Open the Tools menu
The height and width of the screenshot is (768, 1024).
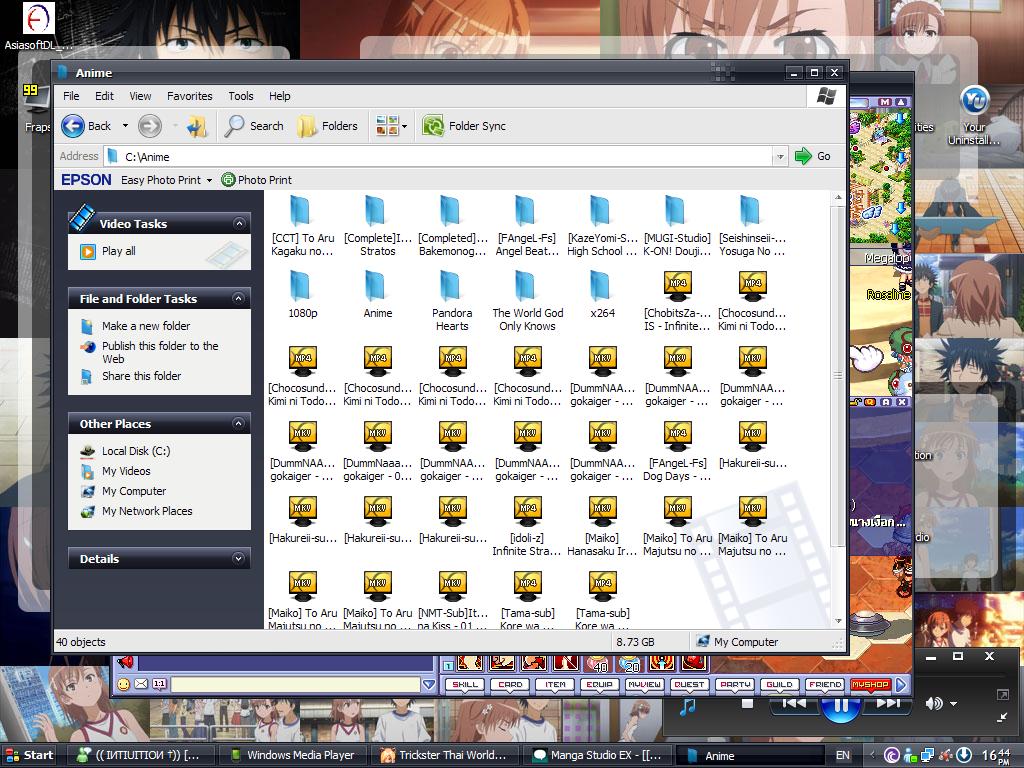[x=240, y=96]
